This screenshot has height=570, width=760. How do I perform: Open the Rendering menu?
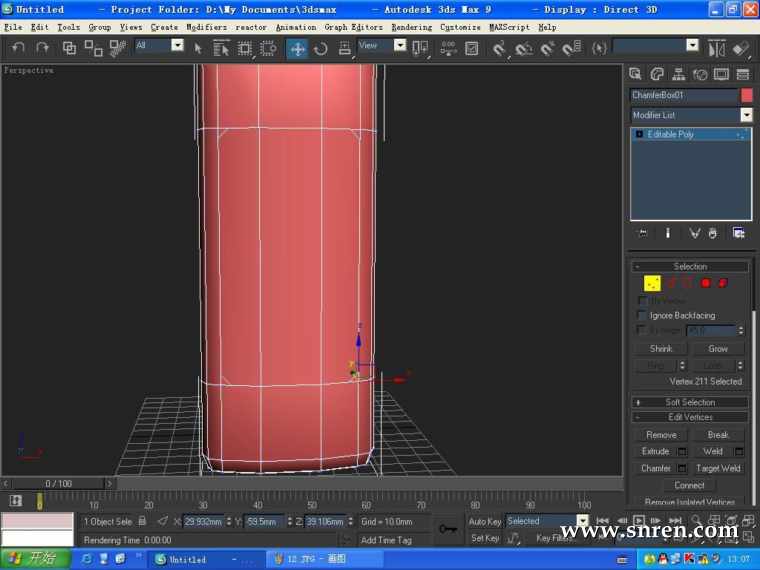coord(411,27)
